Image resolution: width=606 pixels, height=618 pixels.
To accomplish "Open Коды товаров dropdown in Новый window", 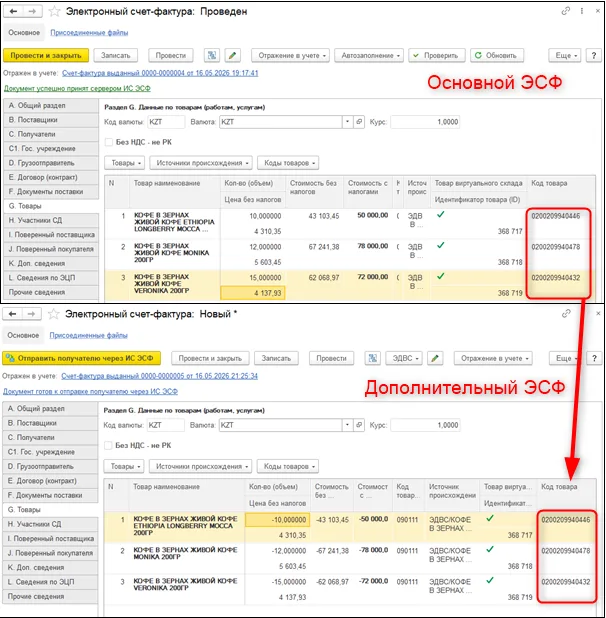I will 288,466.
